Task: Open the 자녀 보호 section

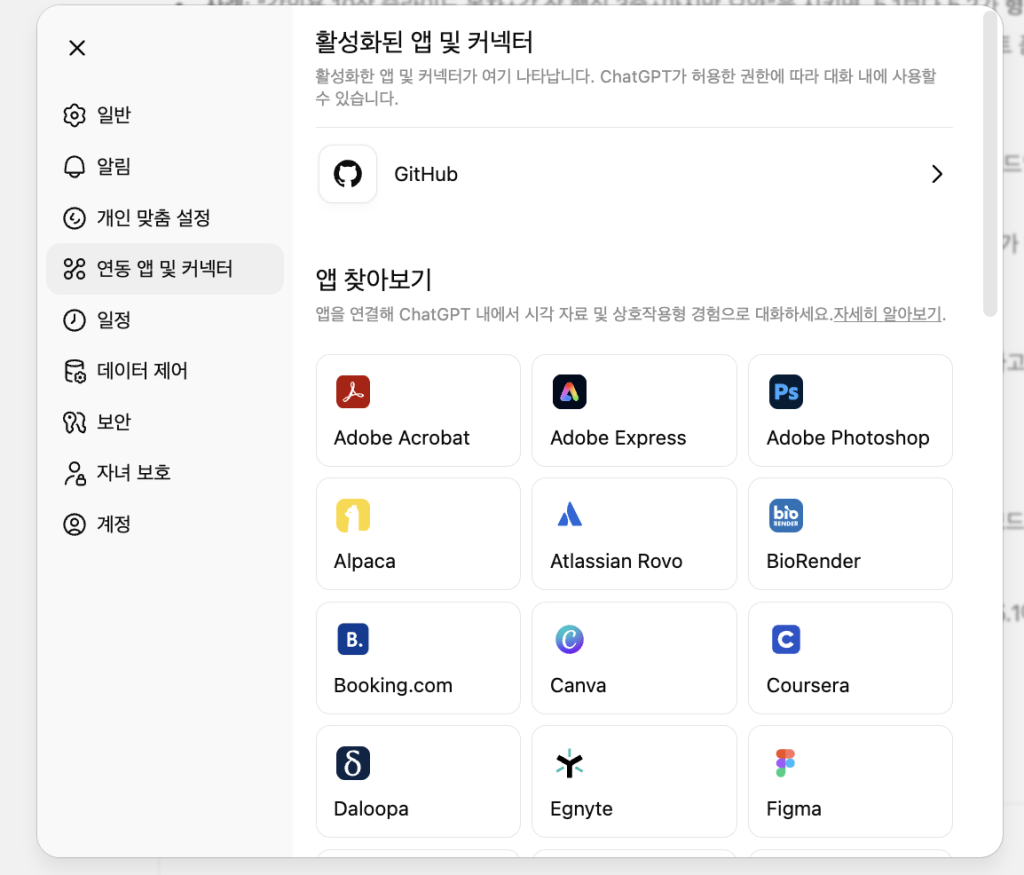Action: pos(165,473)
